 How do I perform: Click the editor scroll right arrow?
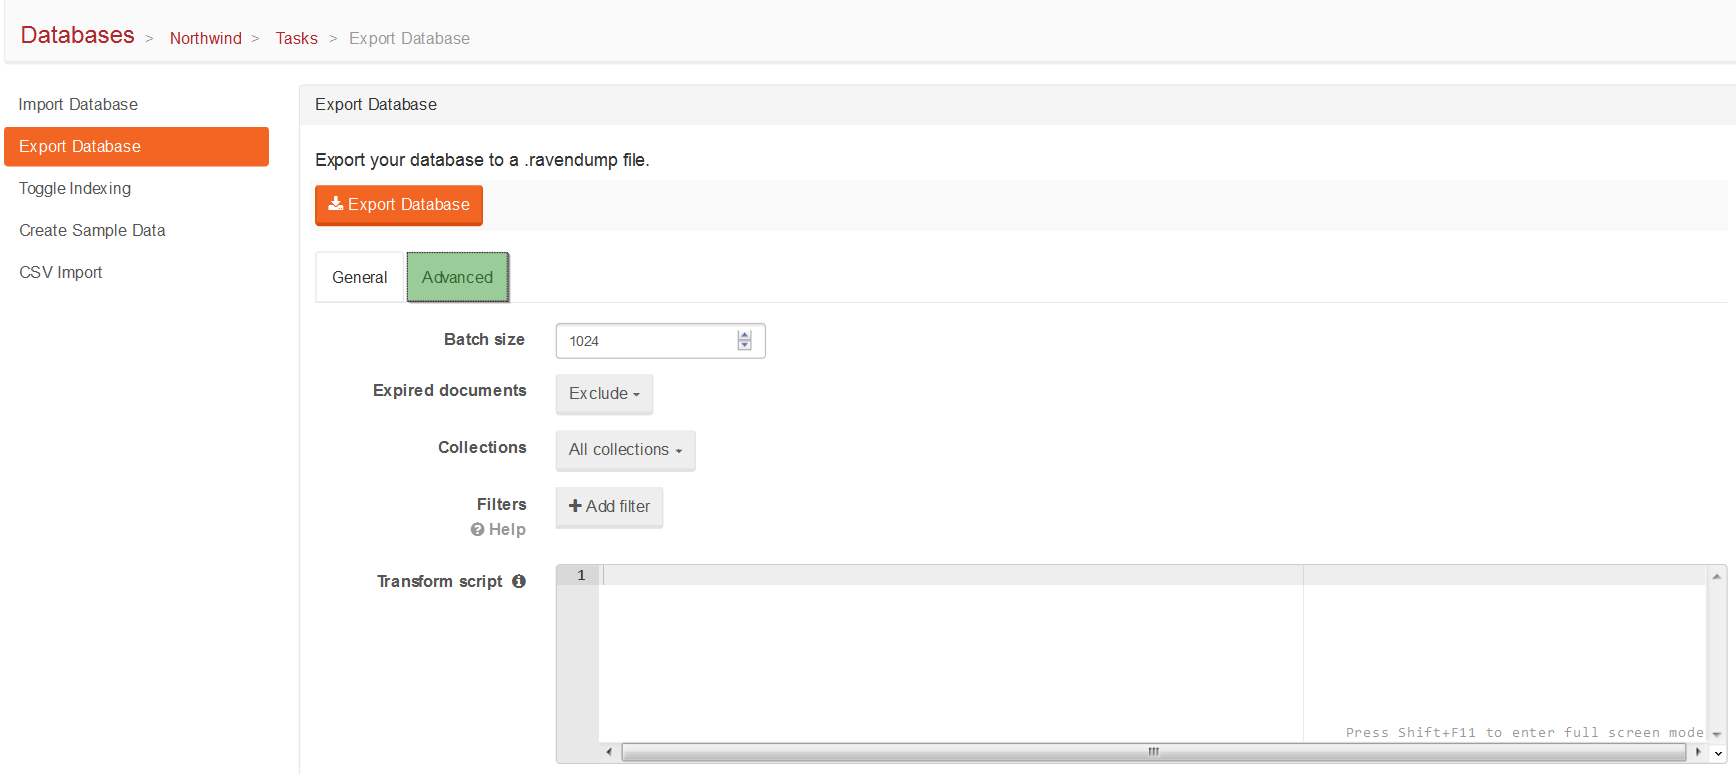pyautogui.click(x=1698, y=752)
